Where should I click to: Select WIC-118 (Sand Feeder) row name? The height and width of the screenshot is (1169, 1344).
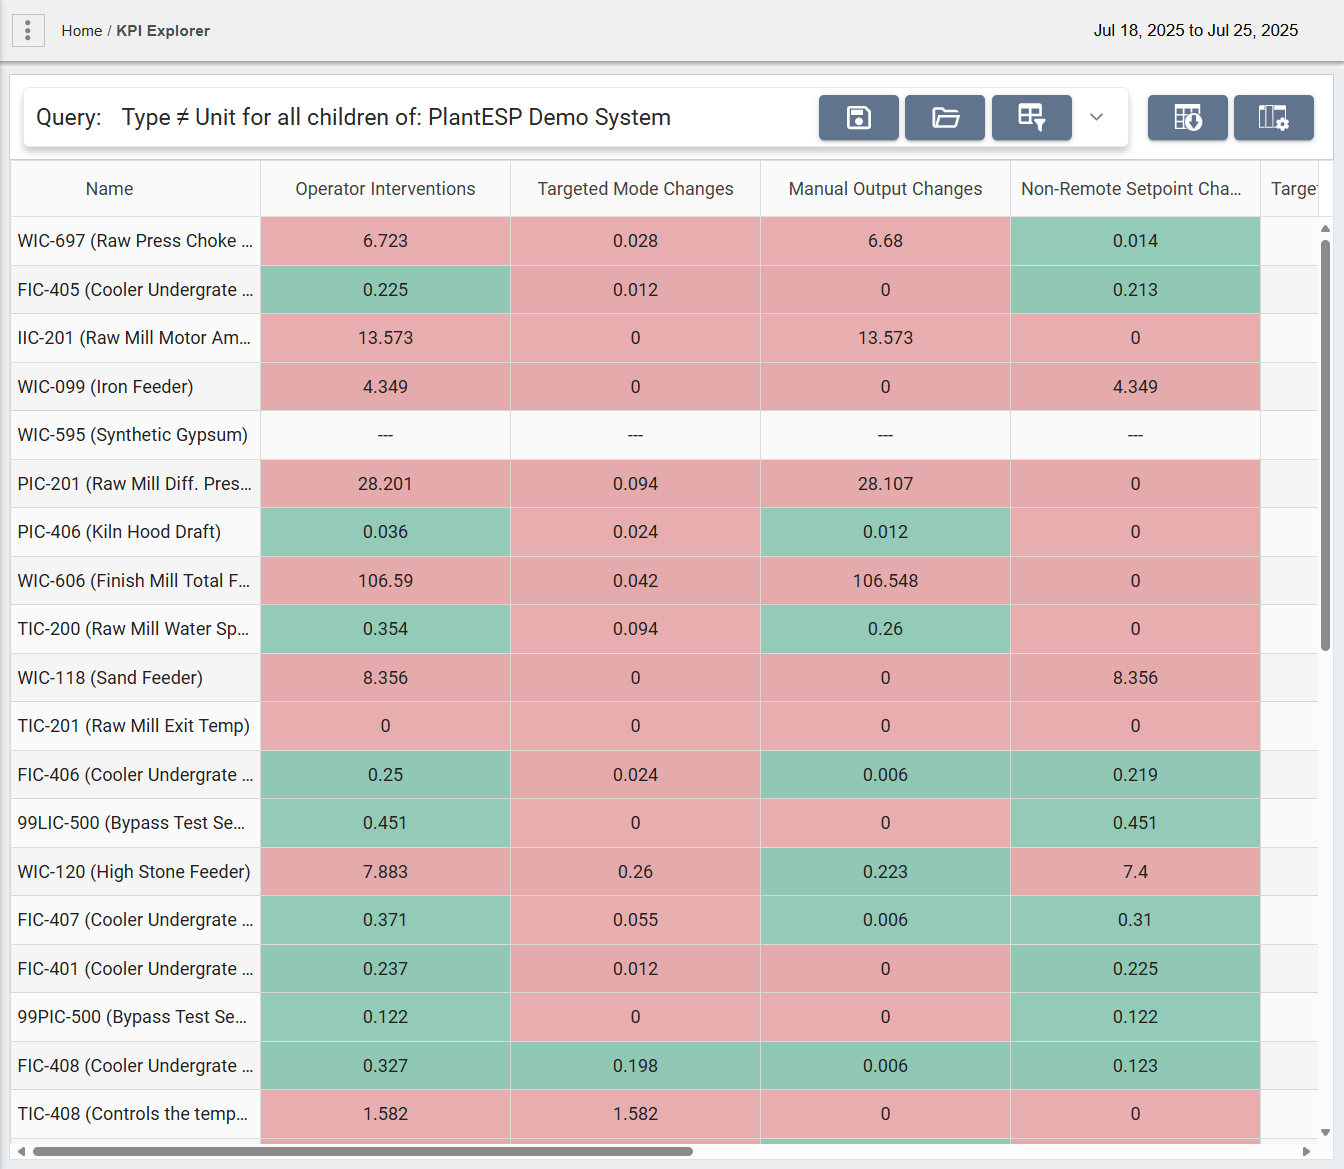click(136, 678)
